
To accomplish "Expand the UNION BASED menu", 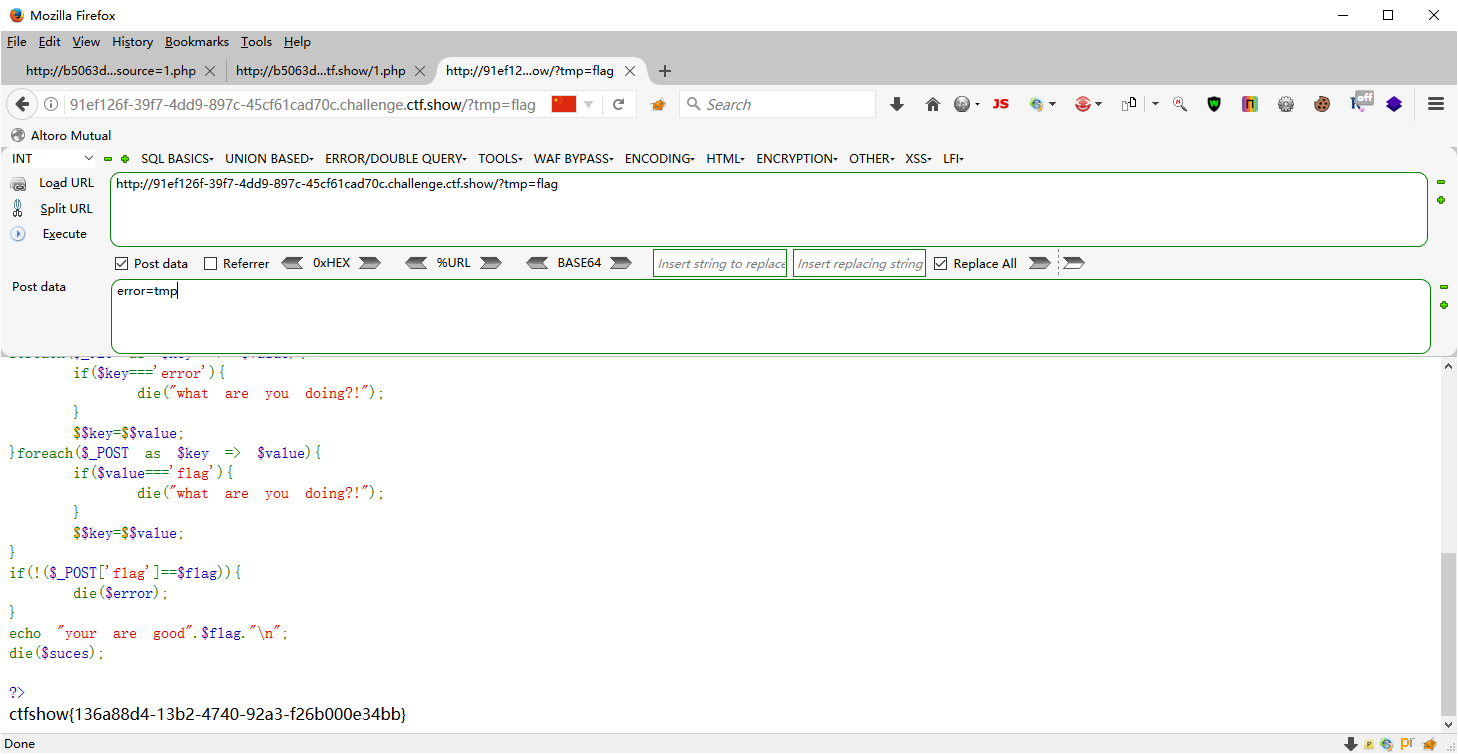I will (269, 159).
